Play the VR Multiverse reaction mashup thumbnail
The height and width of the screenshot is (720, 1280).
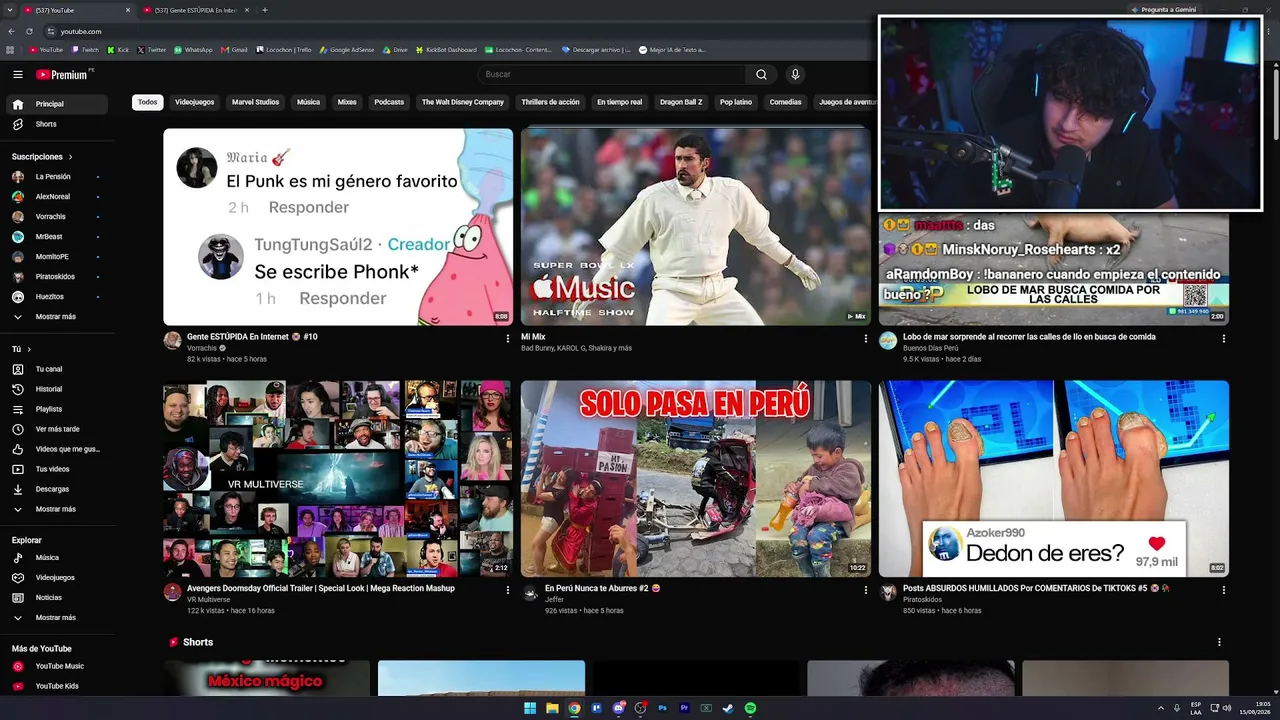tap(338, 479)
